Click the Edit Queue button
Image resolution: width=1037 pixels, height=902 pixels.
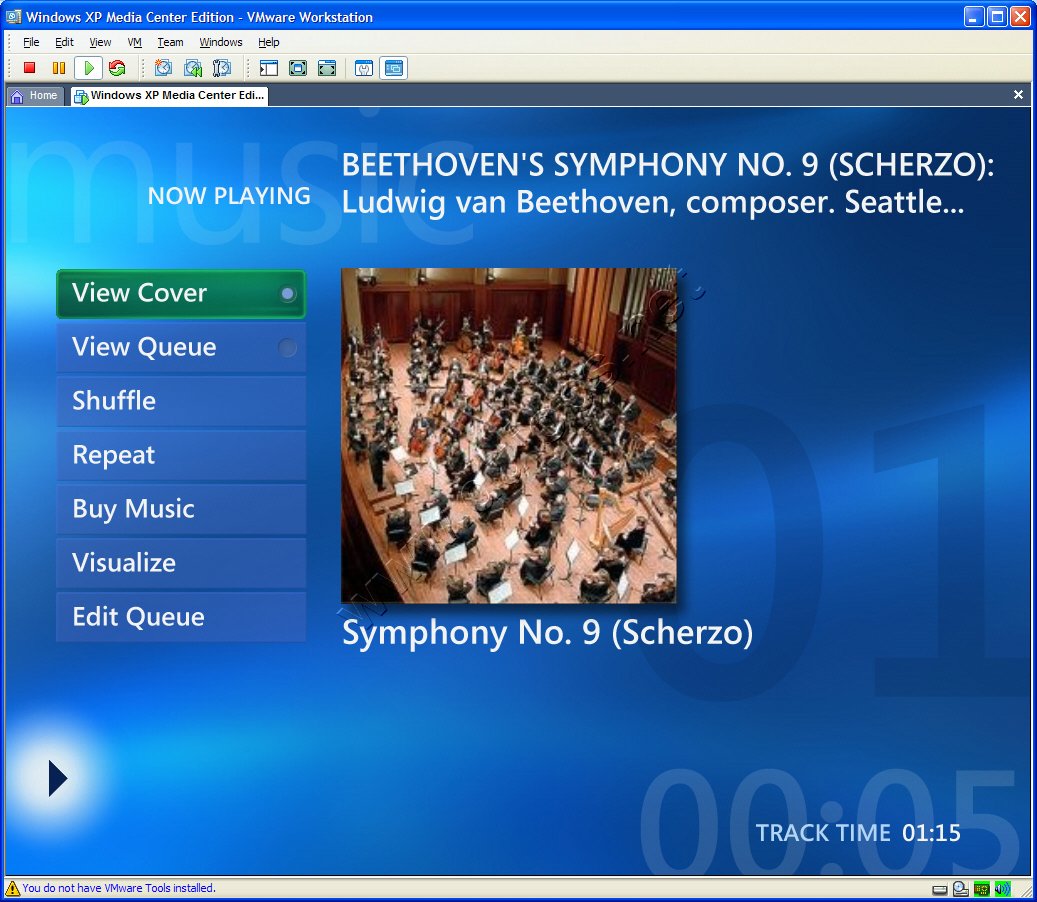181,617
